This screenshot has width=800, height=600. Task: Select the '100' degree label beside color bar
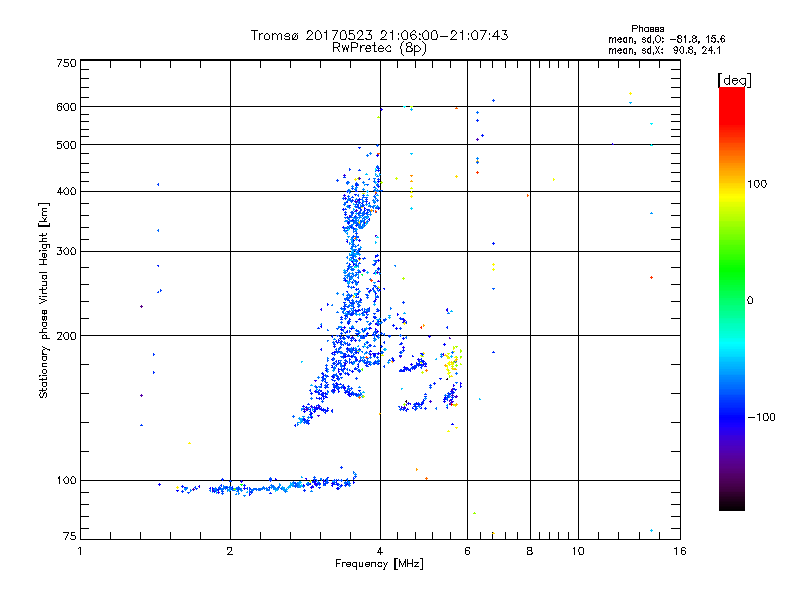[757, 184]
